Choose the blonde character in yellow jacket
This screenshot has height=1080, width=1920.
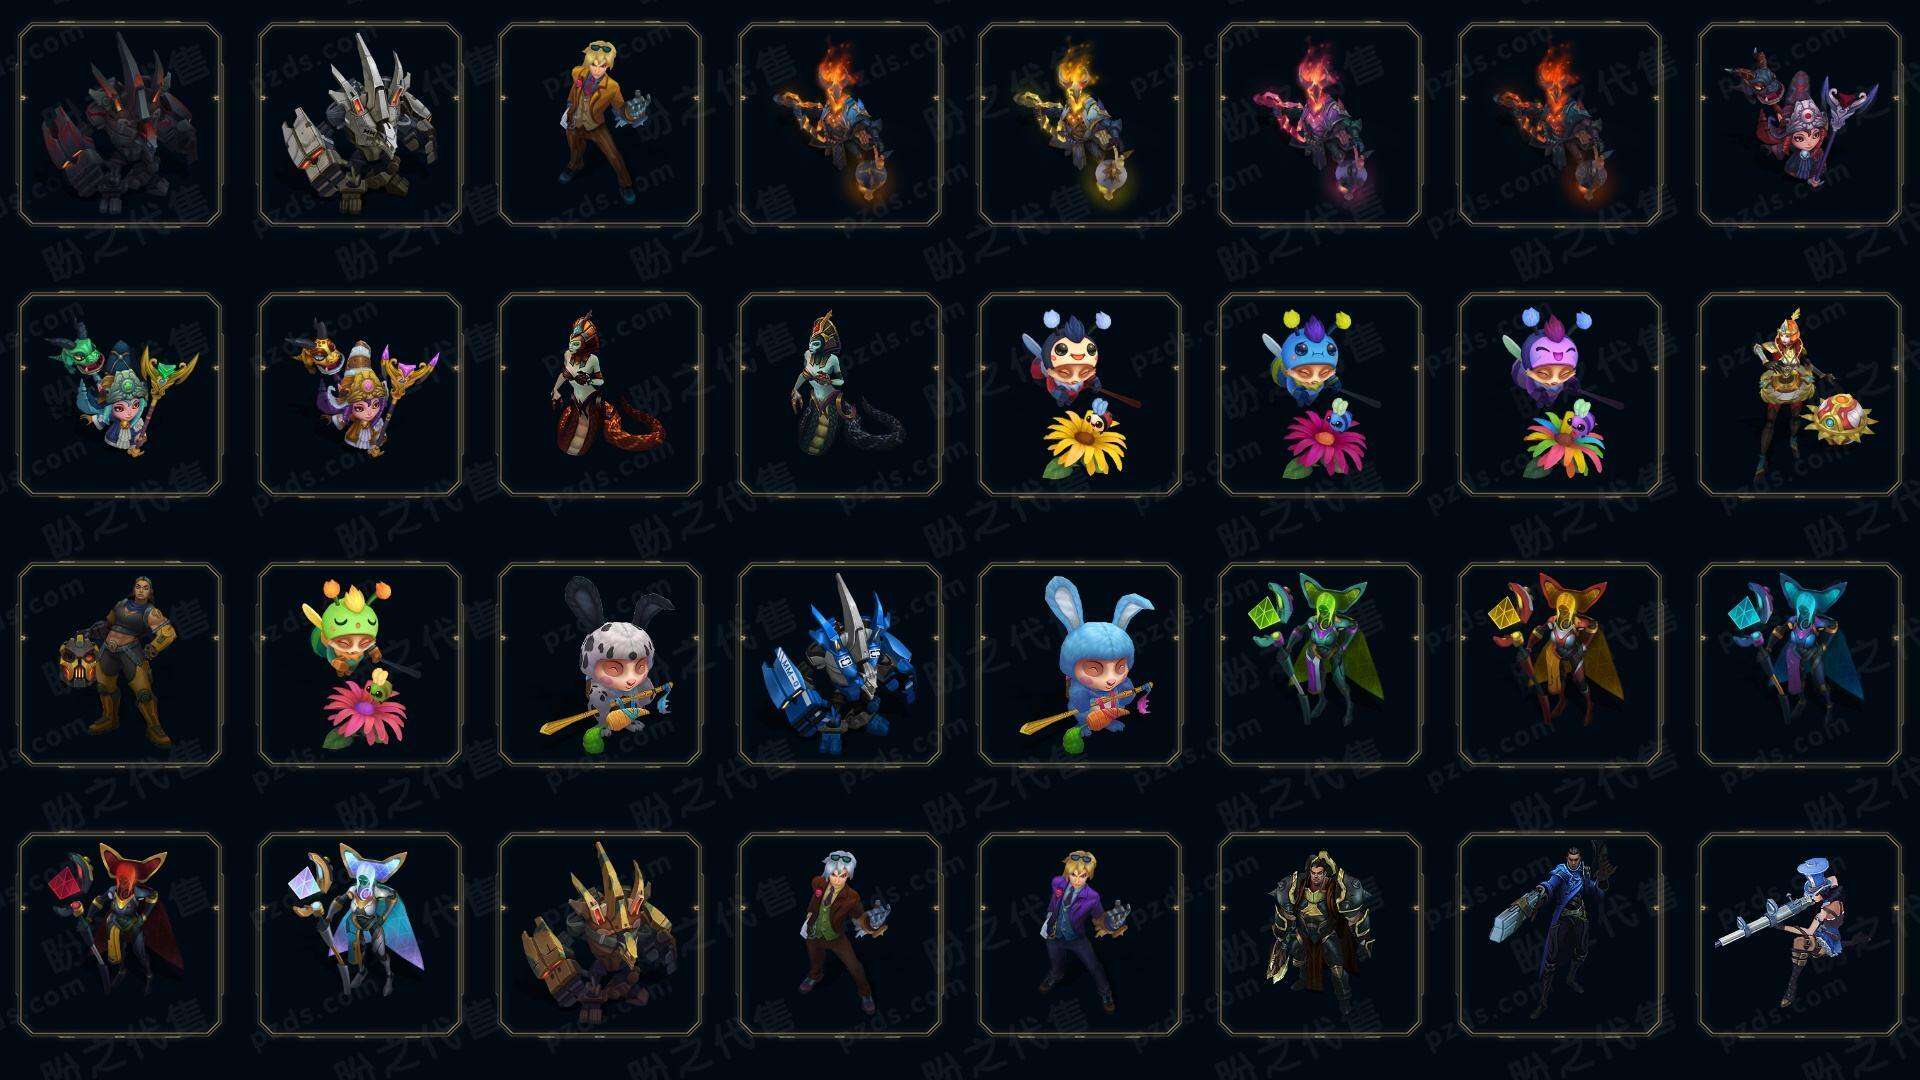tap(600, 124)
